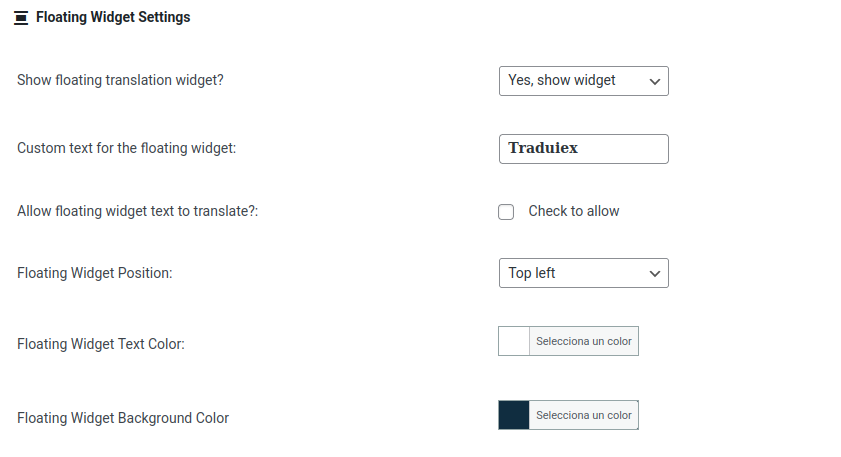Click 'Custom text for the floating widget' label

pyautogui.click(x=126, y=148)
